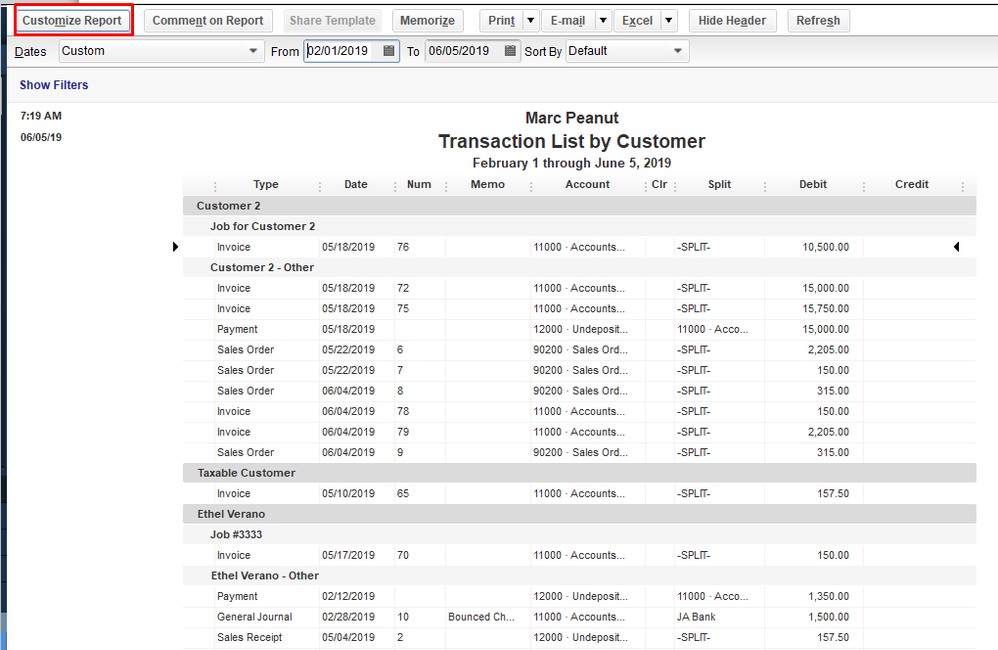Screen dimensions: 998x650
Task: Click the left-pointing row marker arrow
Action: pos(956,247)
